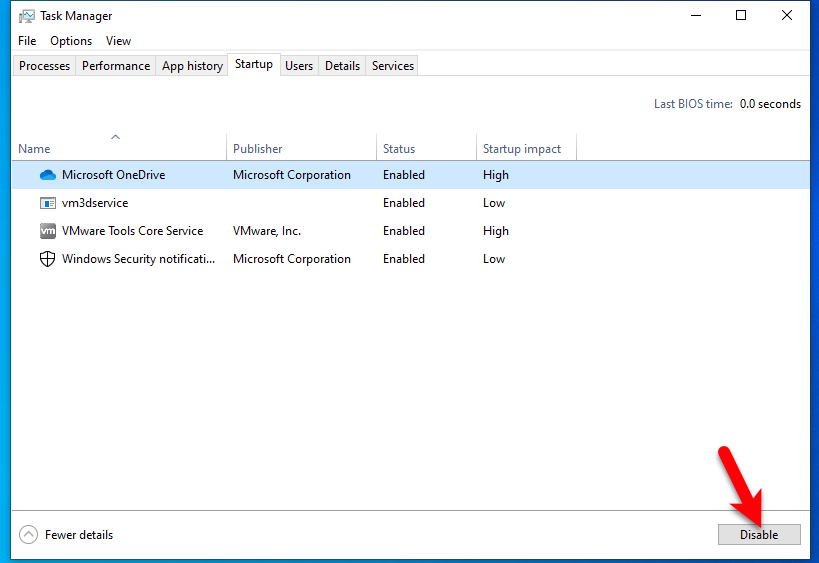Click the Last BIOS time value
This screenshot has width=819, height=563.
[770, 104]
